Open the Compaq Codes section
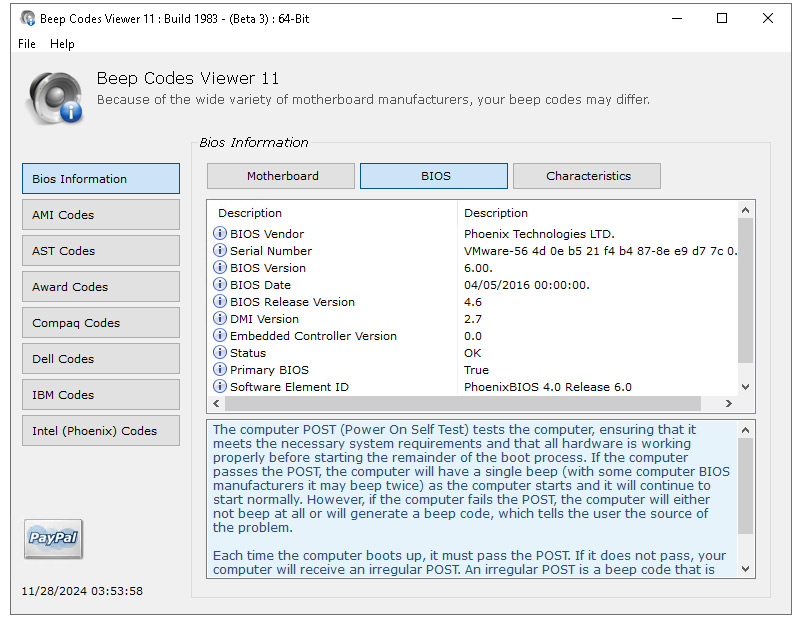The height and width of the screenshot is (618, 796). point(101,322)
